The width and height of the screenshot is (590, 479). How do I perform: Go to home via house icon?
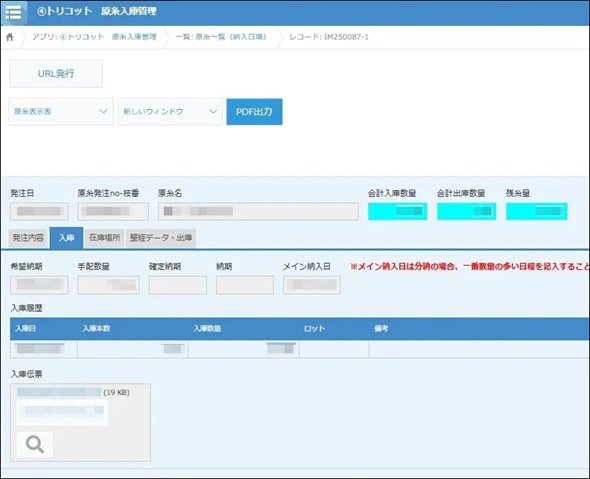click(x=10, y=37)
